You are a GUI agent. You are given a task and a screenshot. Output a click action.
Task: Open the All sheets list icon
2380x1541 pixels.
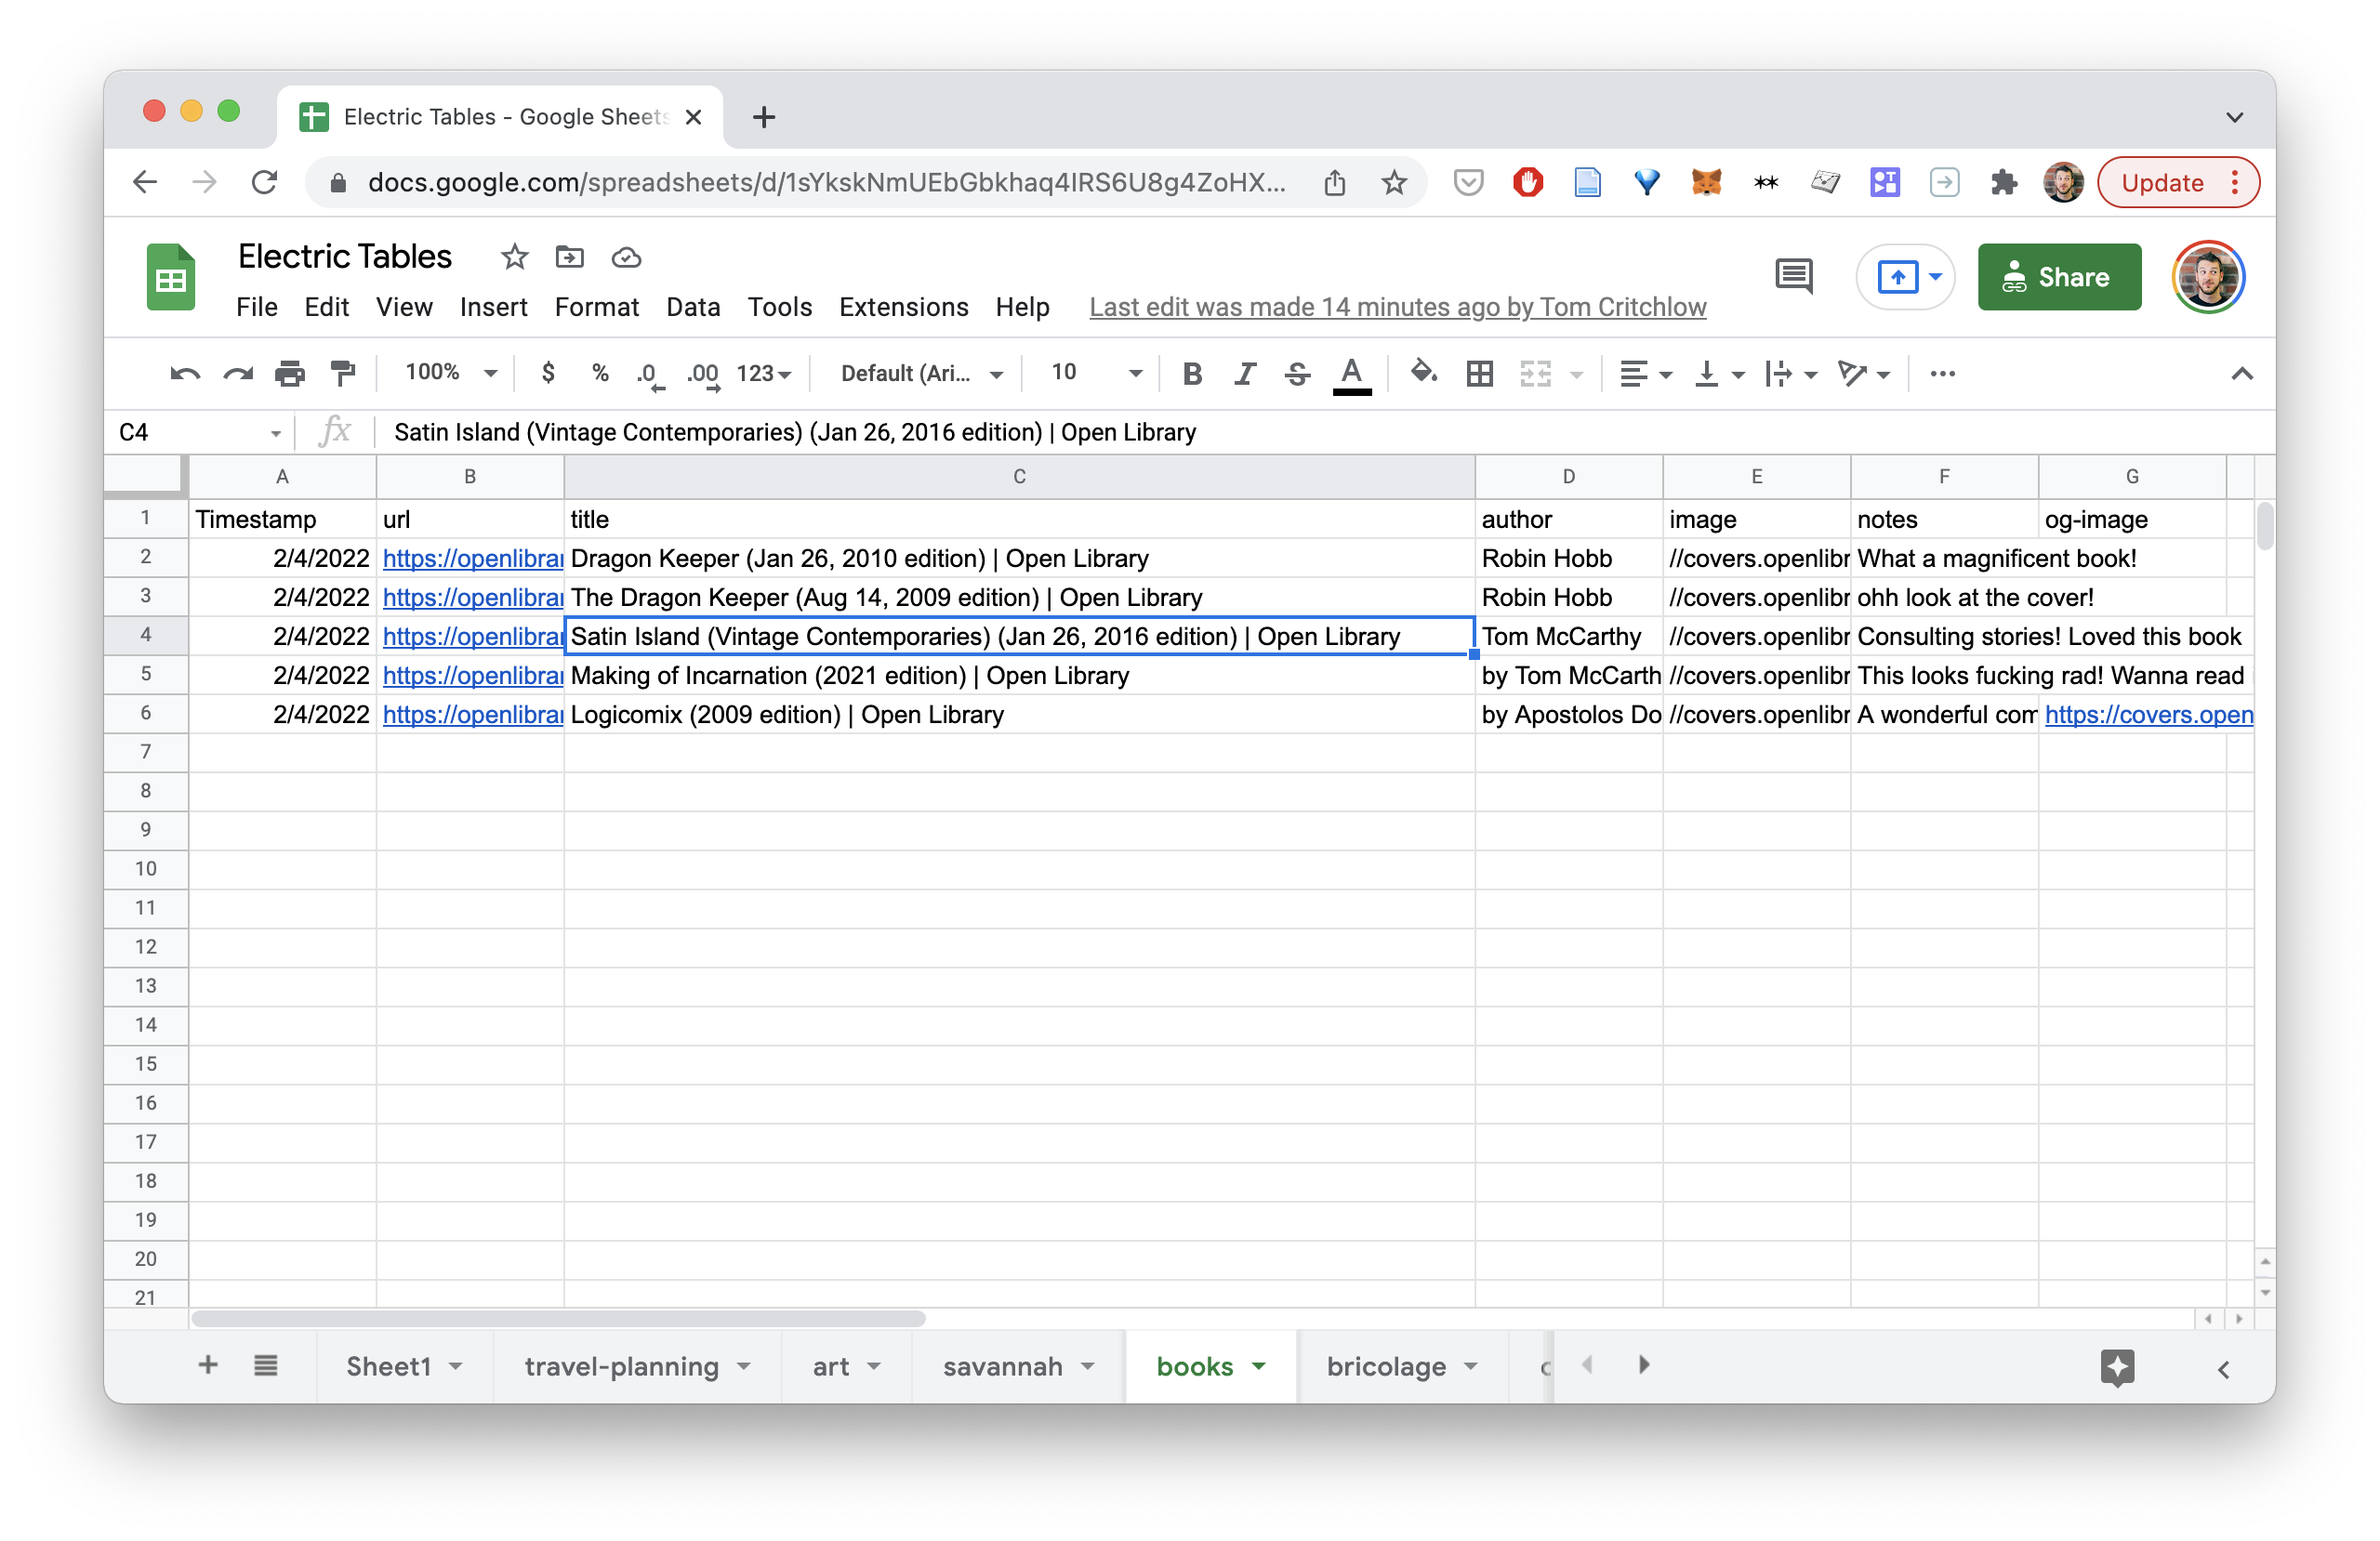265,1365
